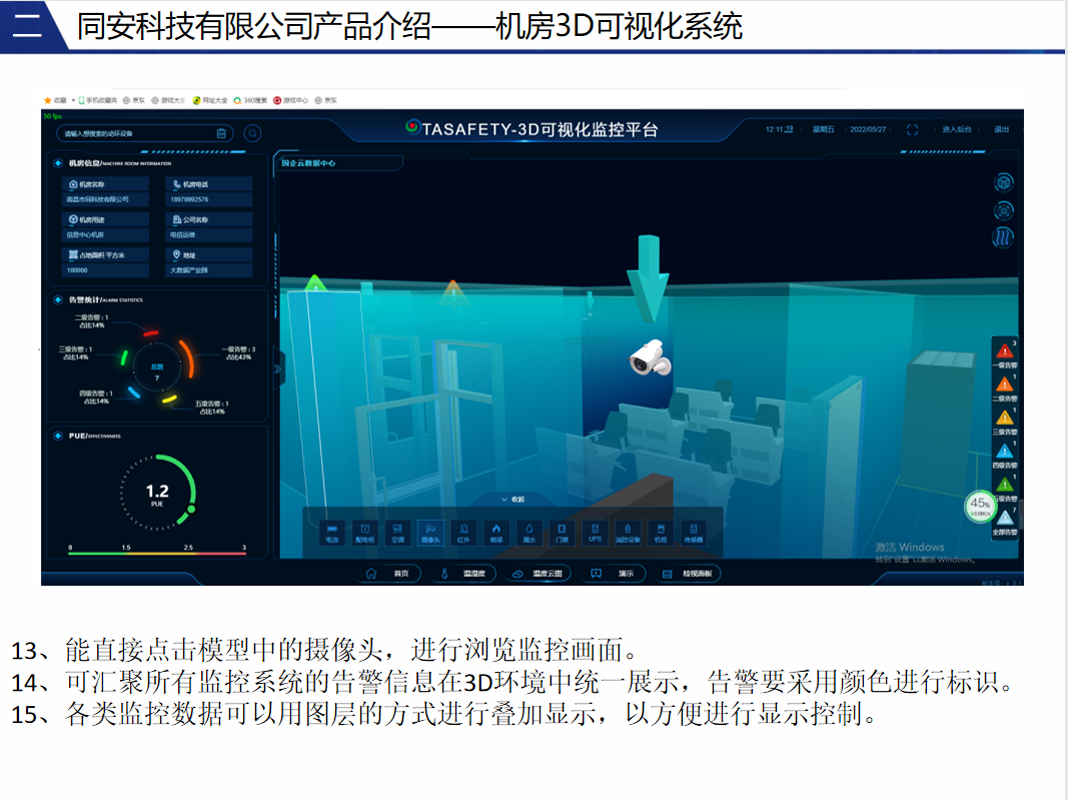Click the search magnifier button
The image size is (1068, 800).
click(253, 133)
